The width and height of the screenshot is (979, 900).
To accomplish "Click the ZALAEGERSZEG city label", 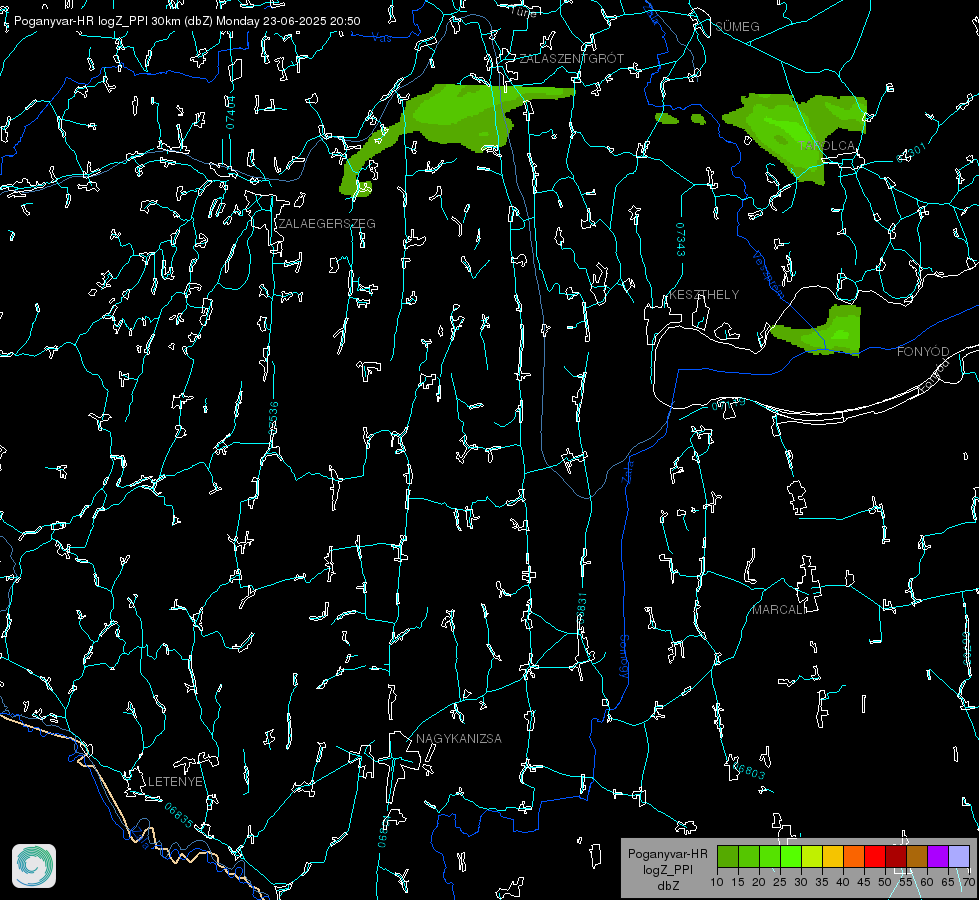I will 327,224.
